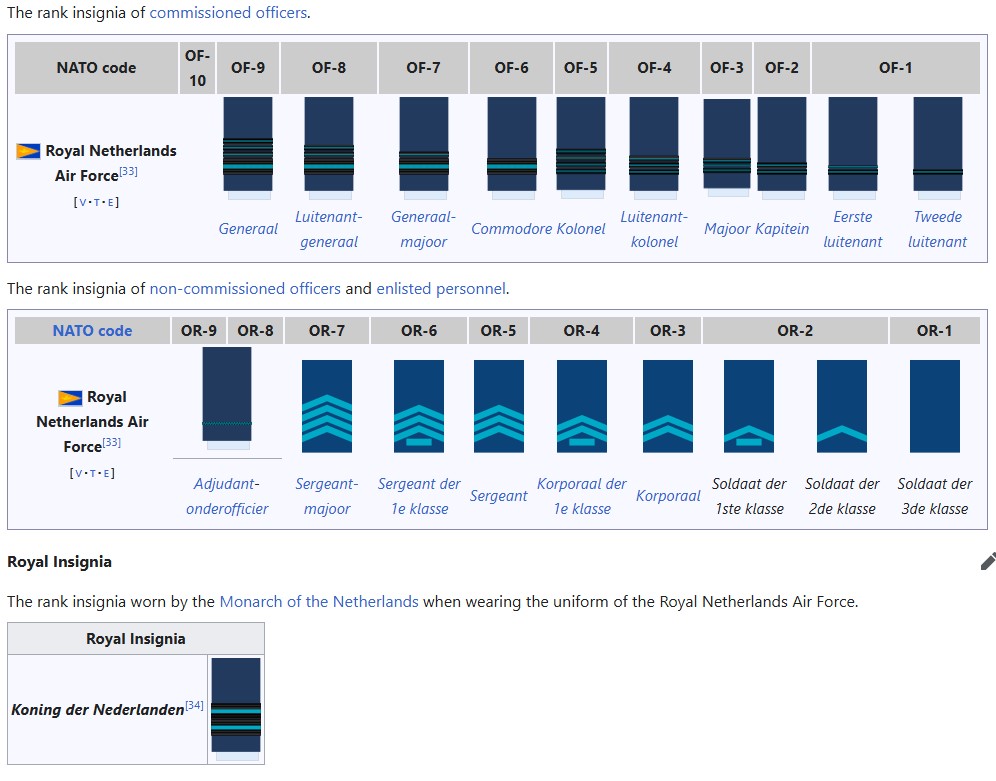Click the Royal Insignia table header
This screenshot has width=996, height=781.
[x=136, y=639]
